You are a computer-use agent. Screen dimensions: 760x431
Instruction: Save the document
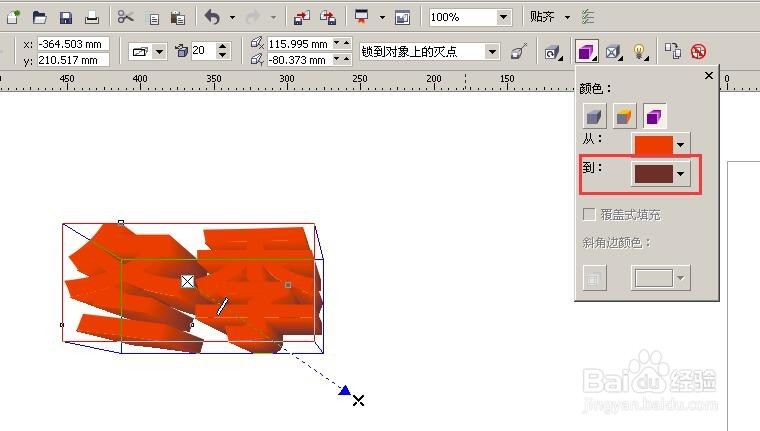click(x=65, y=18)
